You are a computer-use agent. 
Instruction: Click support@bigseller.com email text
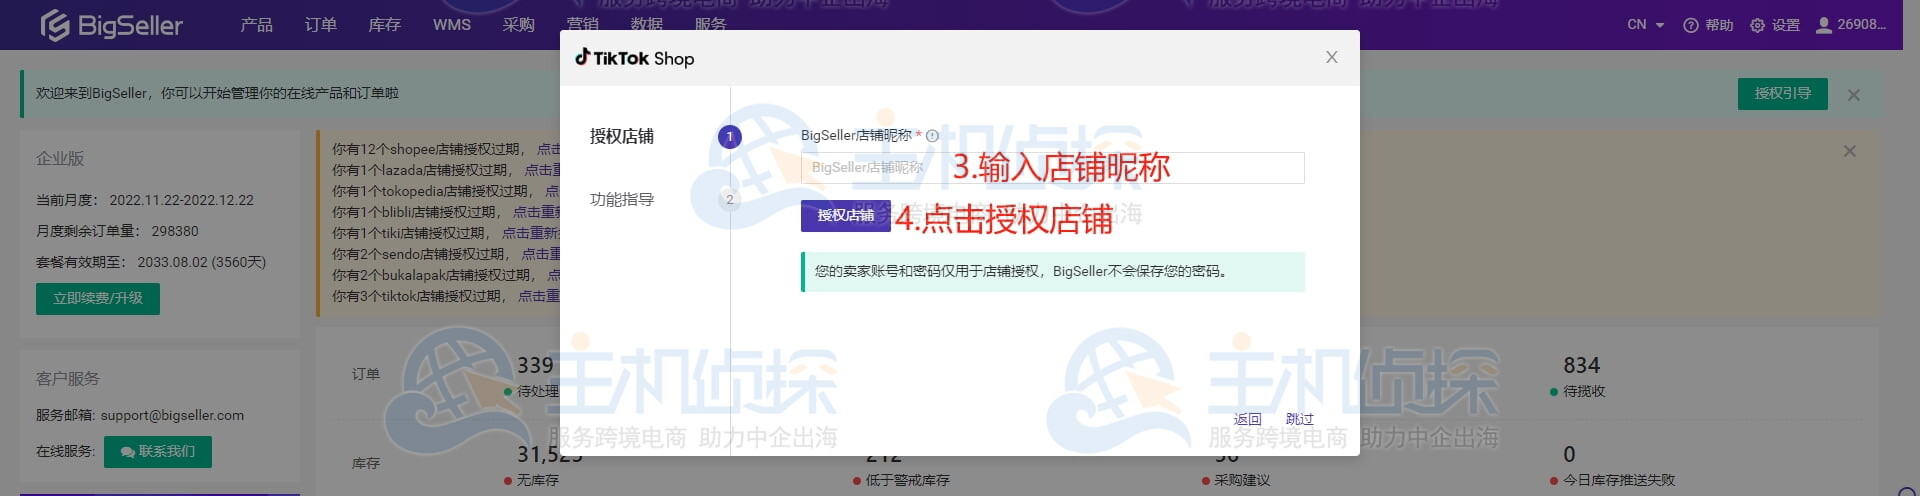[172, 415]
